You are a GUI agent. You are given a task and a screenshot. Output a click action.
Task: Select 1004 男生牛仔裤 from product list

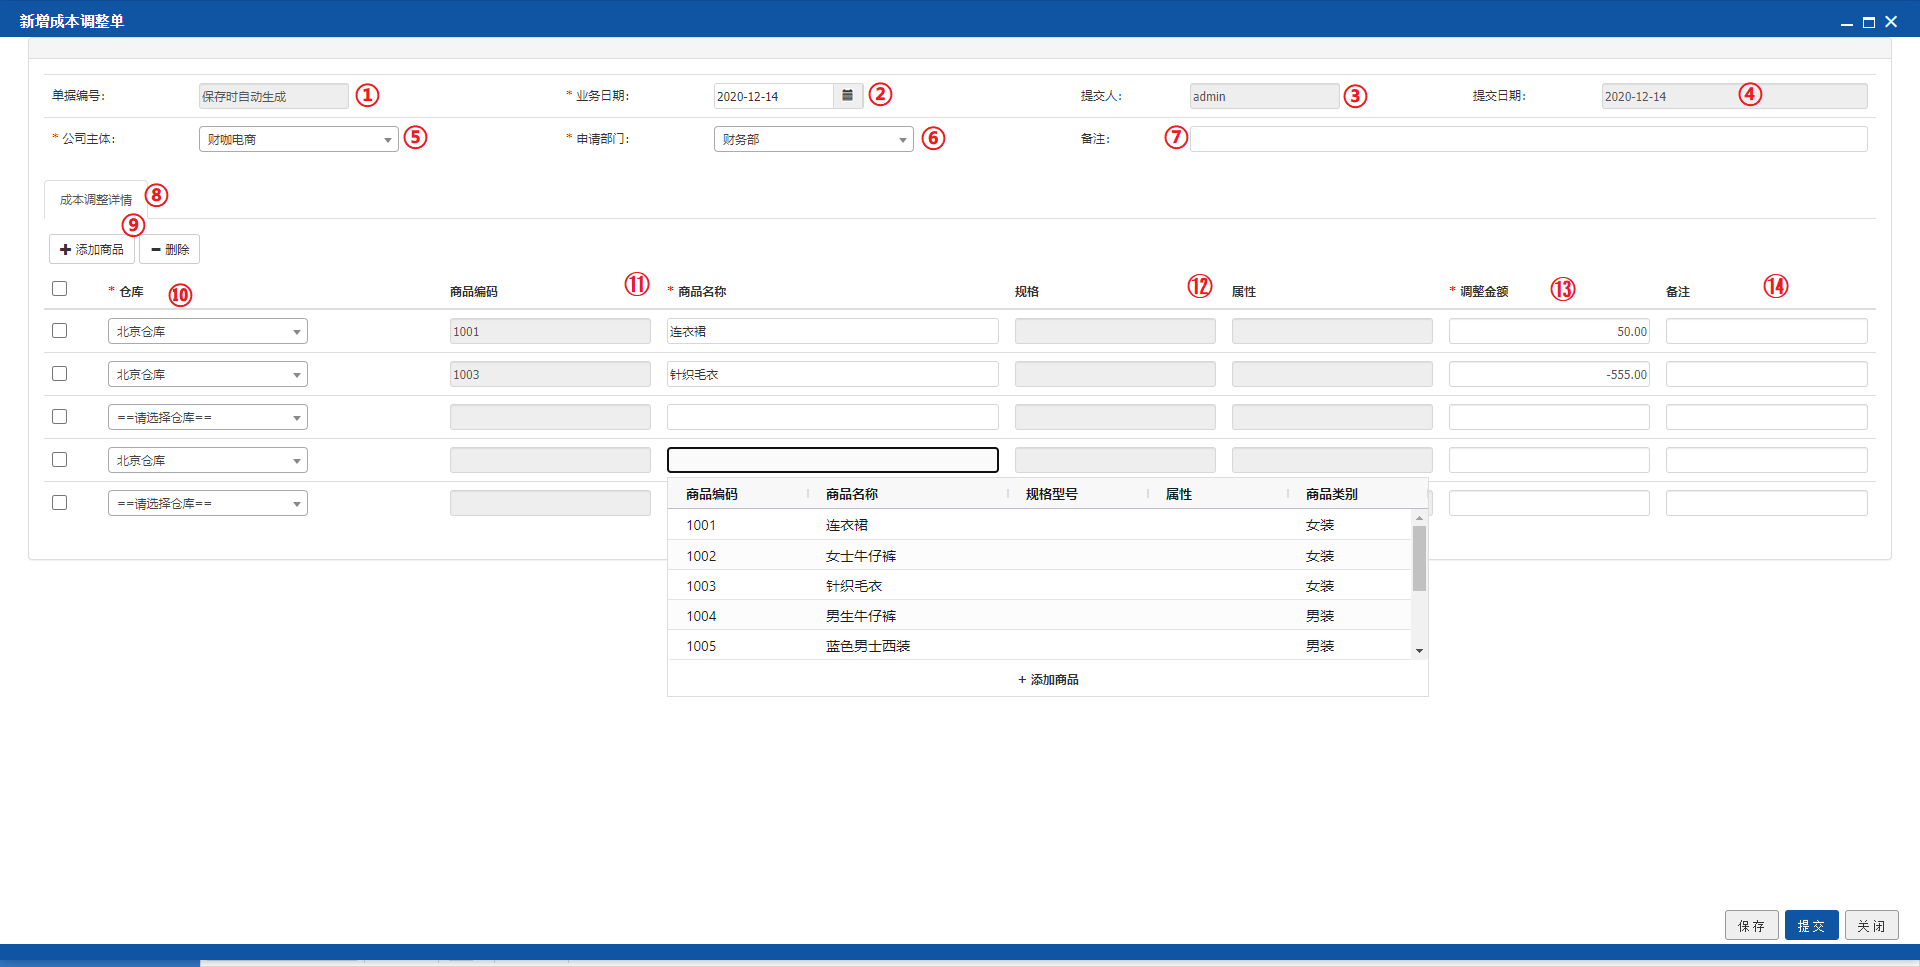(x=1040, y=616)
